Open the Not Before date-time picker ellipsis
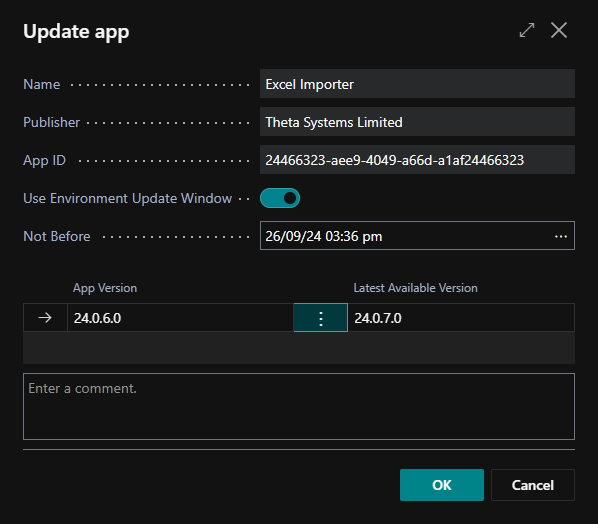 561,236
